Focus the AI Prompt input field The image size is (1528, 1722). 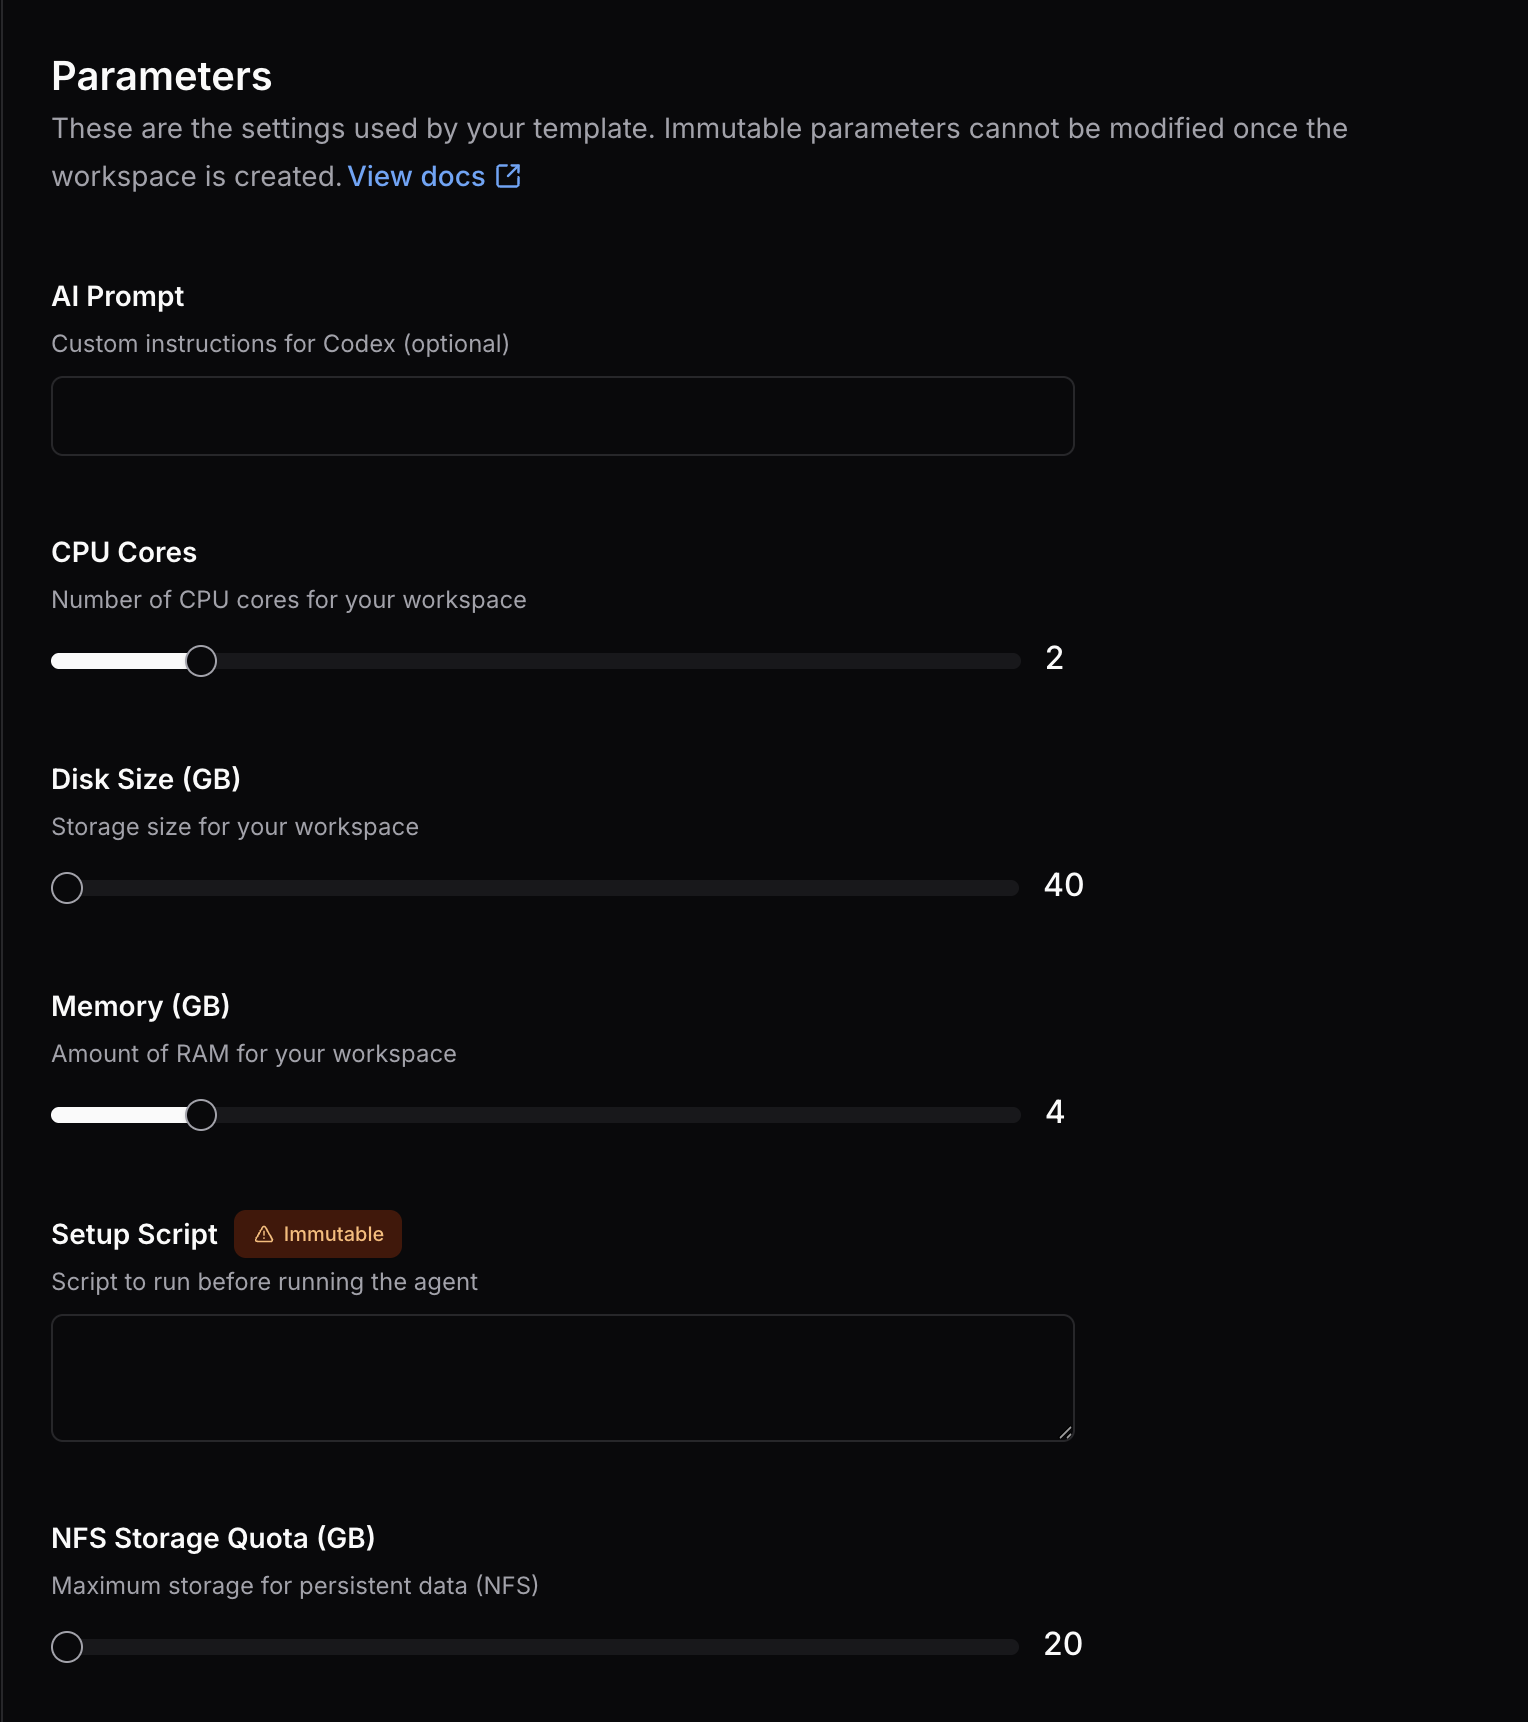pyautogui.click(x=562, y=415)
